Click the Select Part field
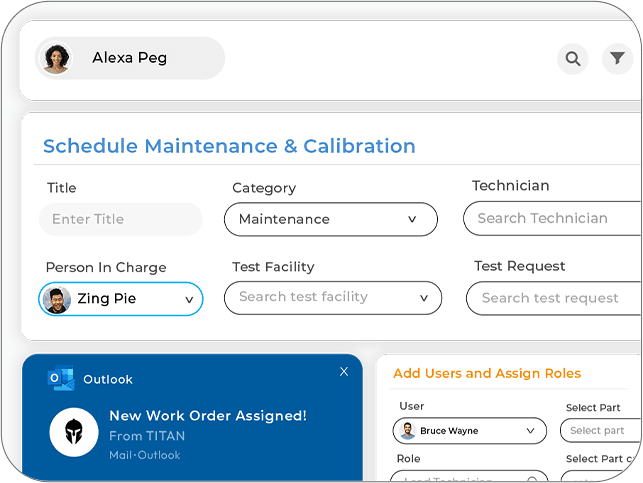The width and height of the screenshot is (643, 483). tap(600, 431)
